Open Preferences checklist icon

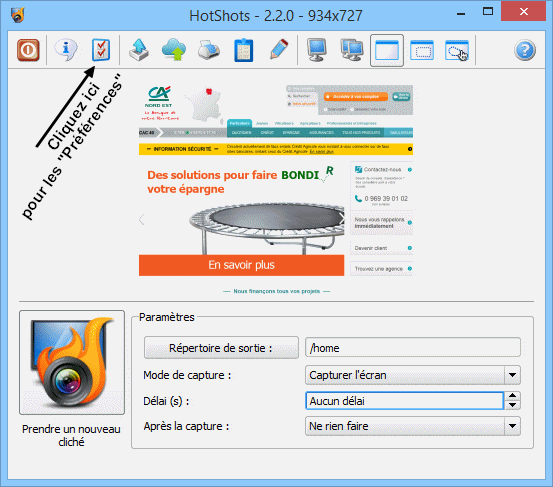click(x=101, y=50)
